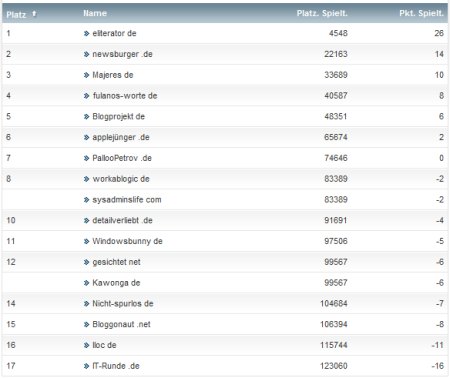Click the arrow icon before PalooPetrov .de
This screenshot has height=378, width=450.
coord(87,158)
